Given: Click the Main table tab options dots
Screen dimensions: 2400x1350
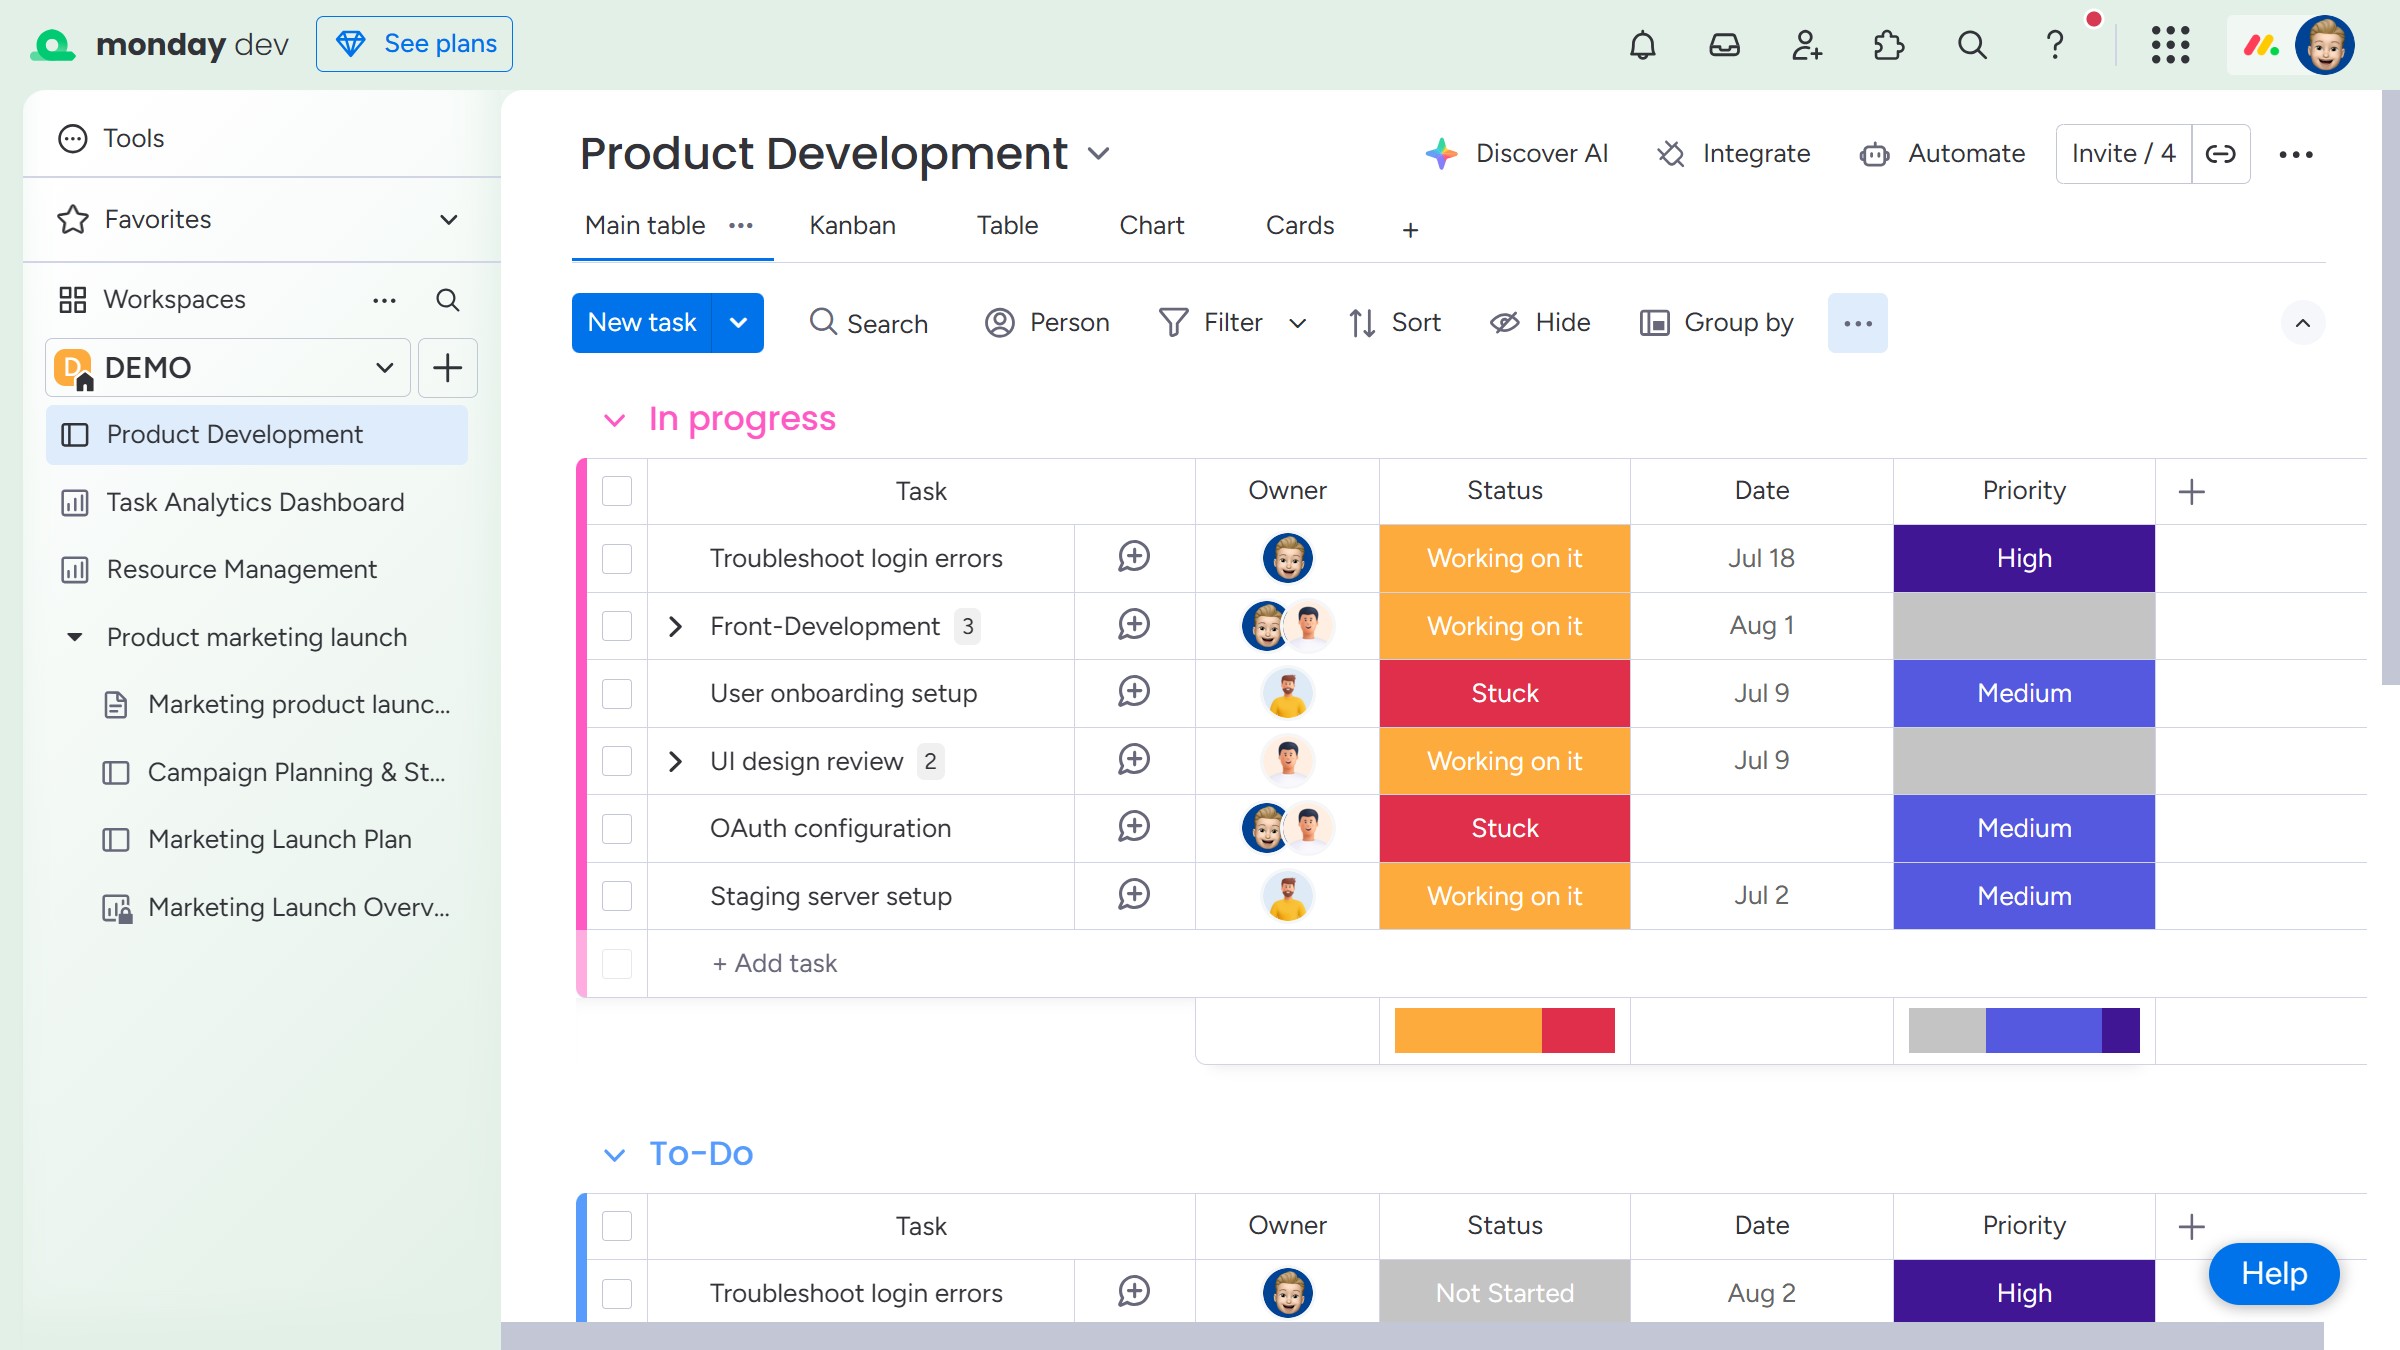Looking at the screenshot, I should point(740,226).
